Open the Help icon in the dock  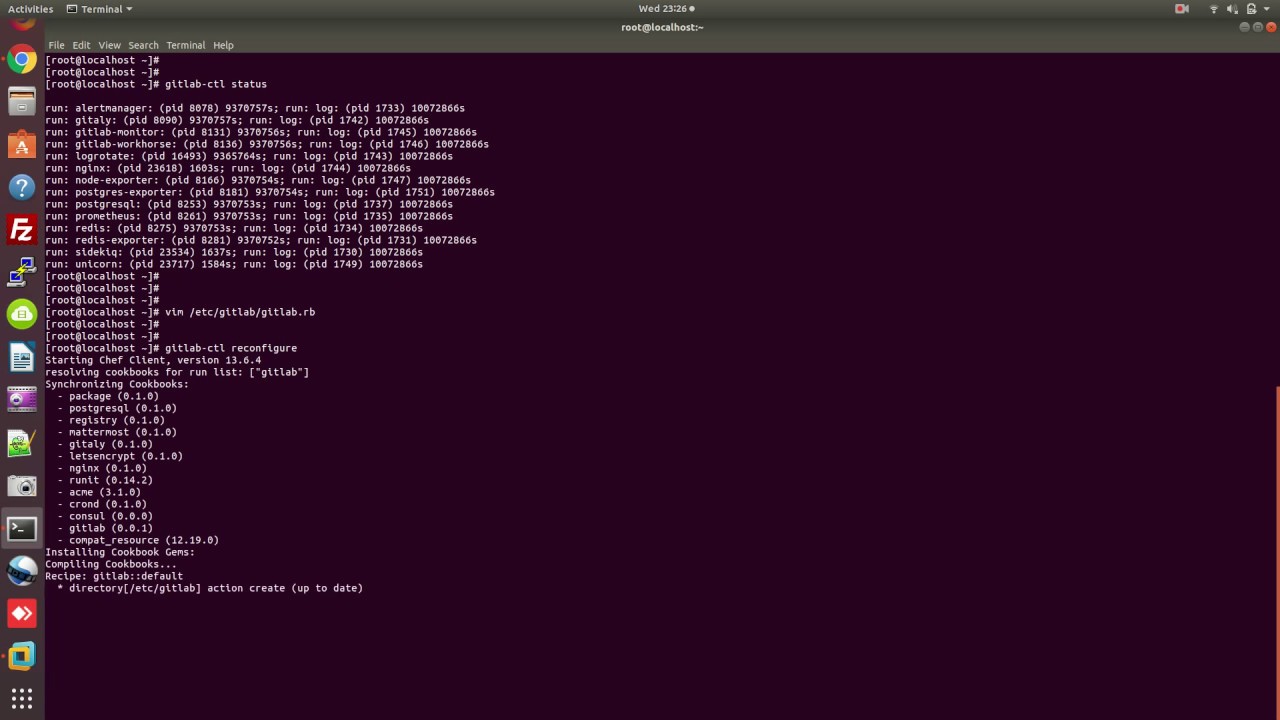tap(22, 187)
